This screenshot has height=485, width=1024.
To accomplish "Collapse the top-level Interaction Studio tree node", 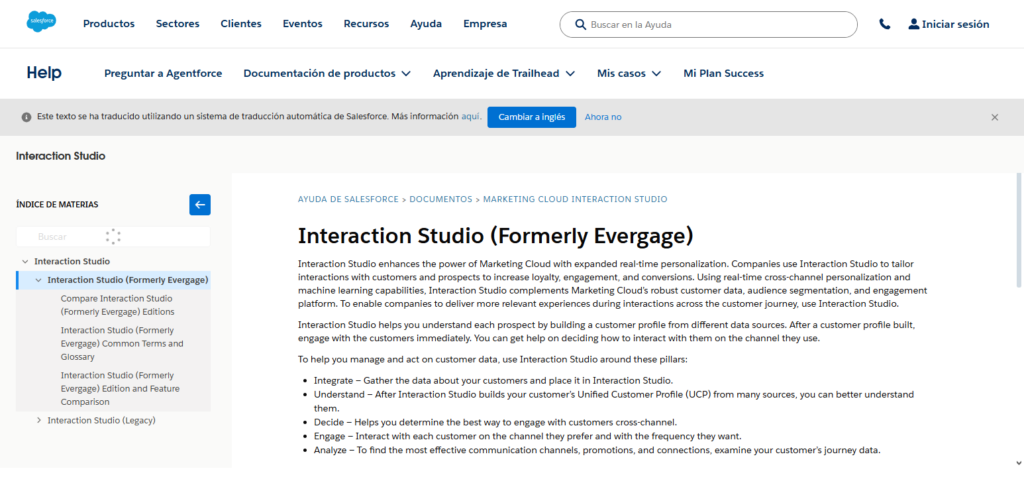I will click(25, 261).
